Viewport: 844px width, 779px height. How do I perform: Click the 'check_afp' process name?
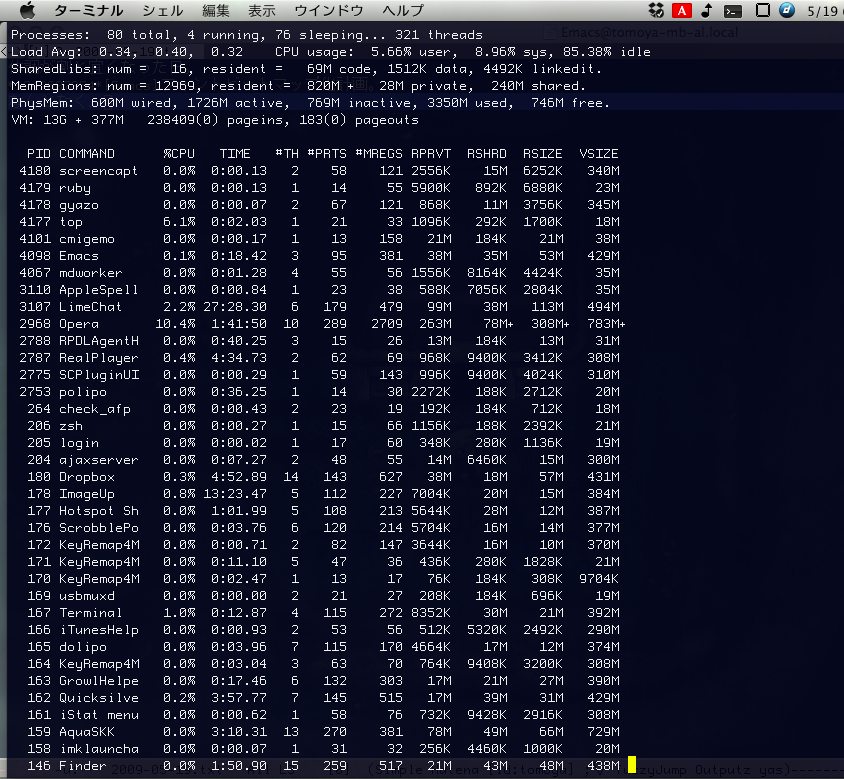(95, 409)
